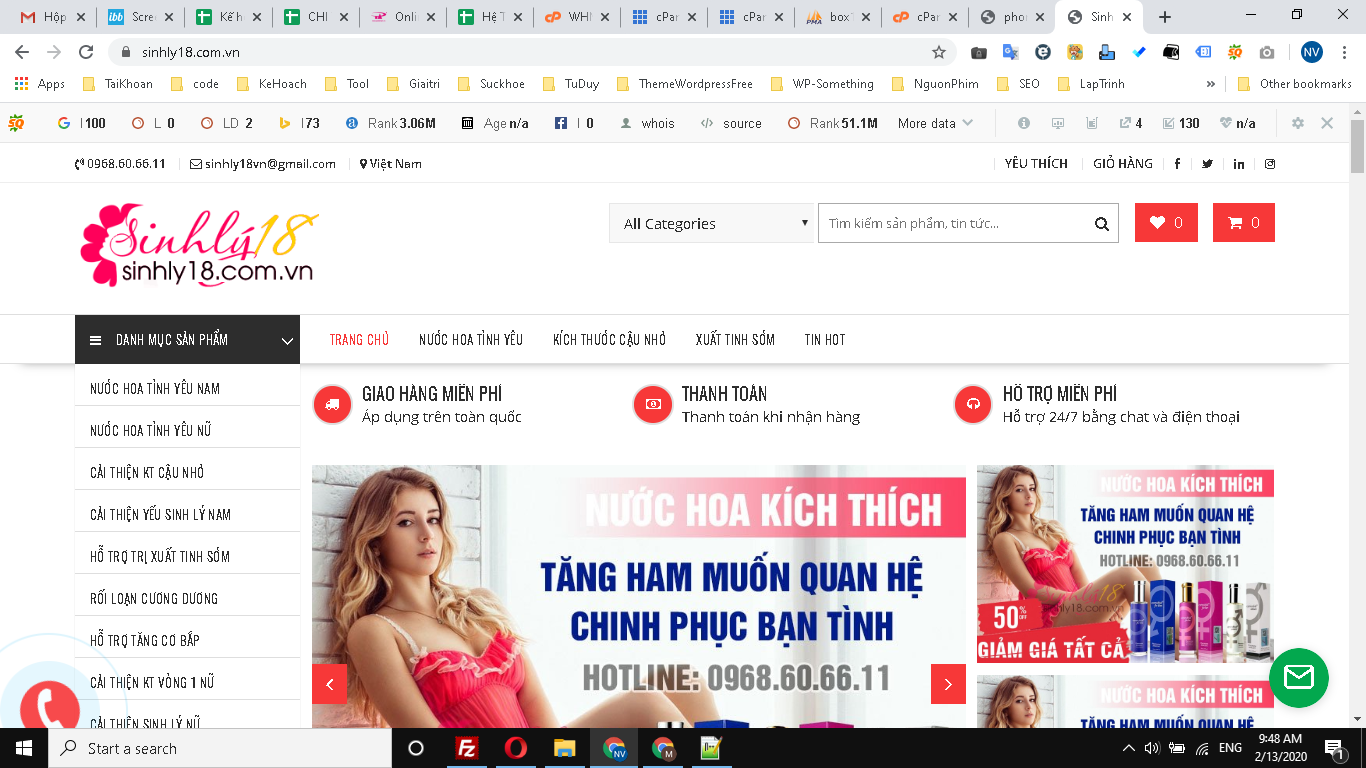Click the sinhly18vn@gmail.com email link
The width and height of the screenshot is (1366, 768).
tap(263, 164)
